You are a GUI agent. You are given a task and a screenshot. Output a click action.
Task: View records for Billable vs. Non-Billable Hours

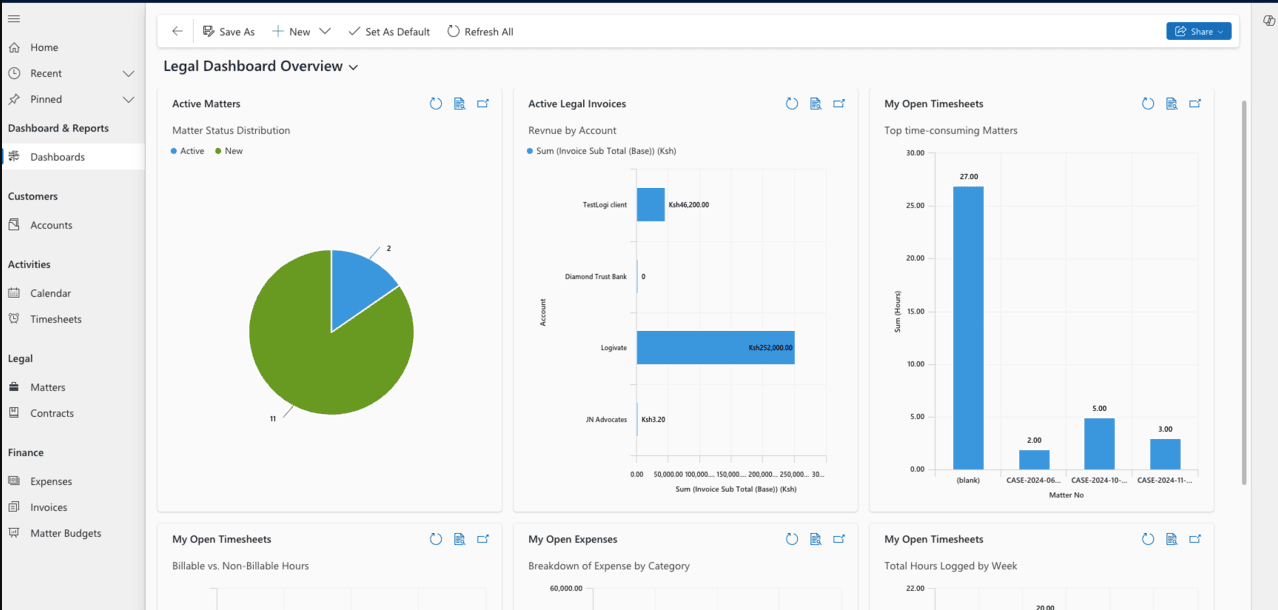[459, 539]
